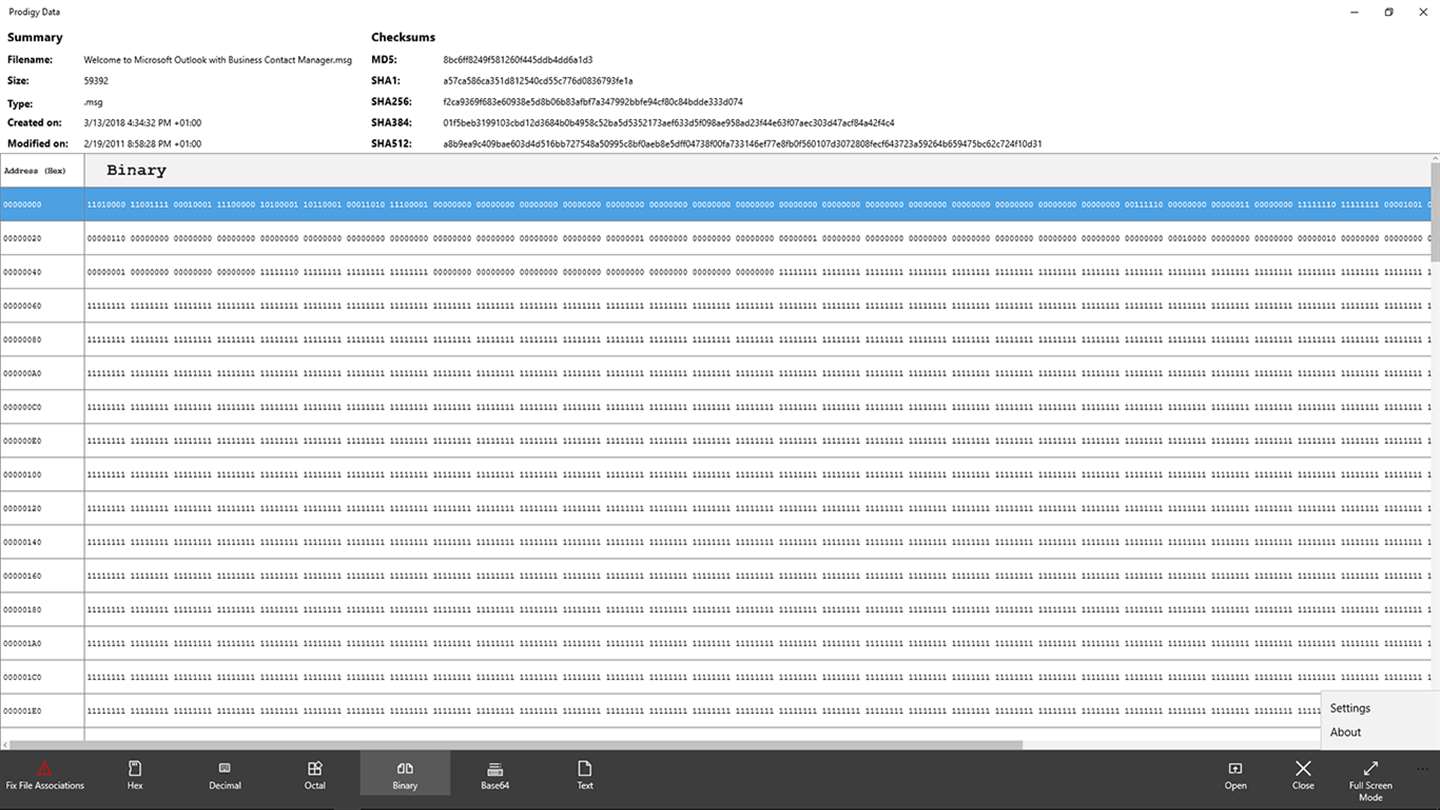Select the row at address 000001E0

[715, 712]
